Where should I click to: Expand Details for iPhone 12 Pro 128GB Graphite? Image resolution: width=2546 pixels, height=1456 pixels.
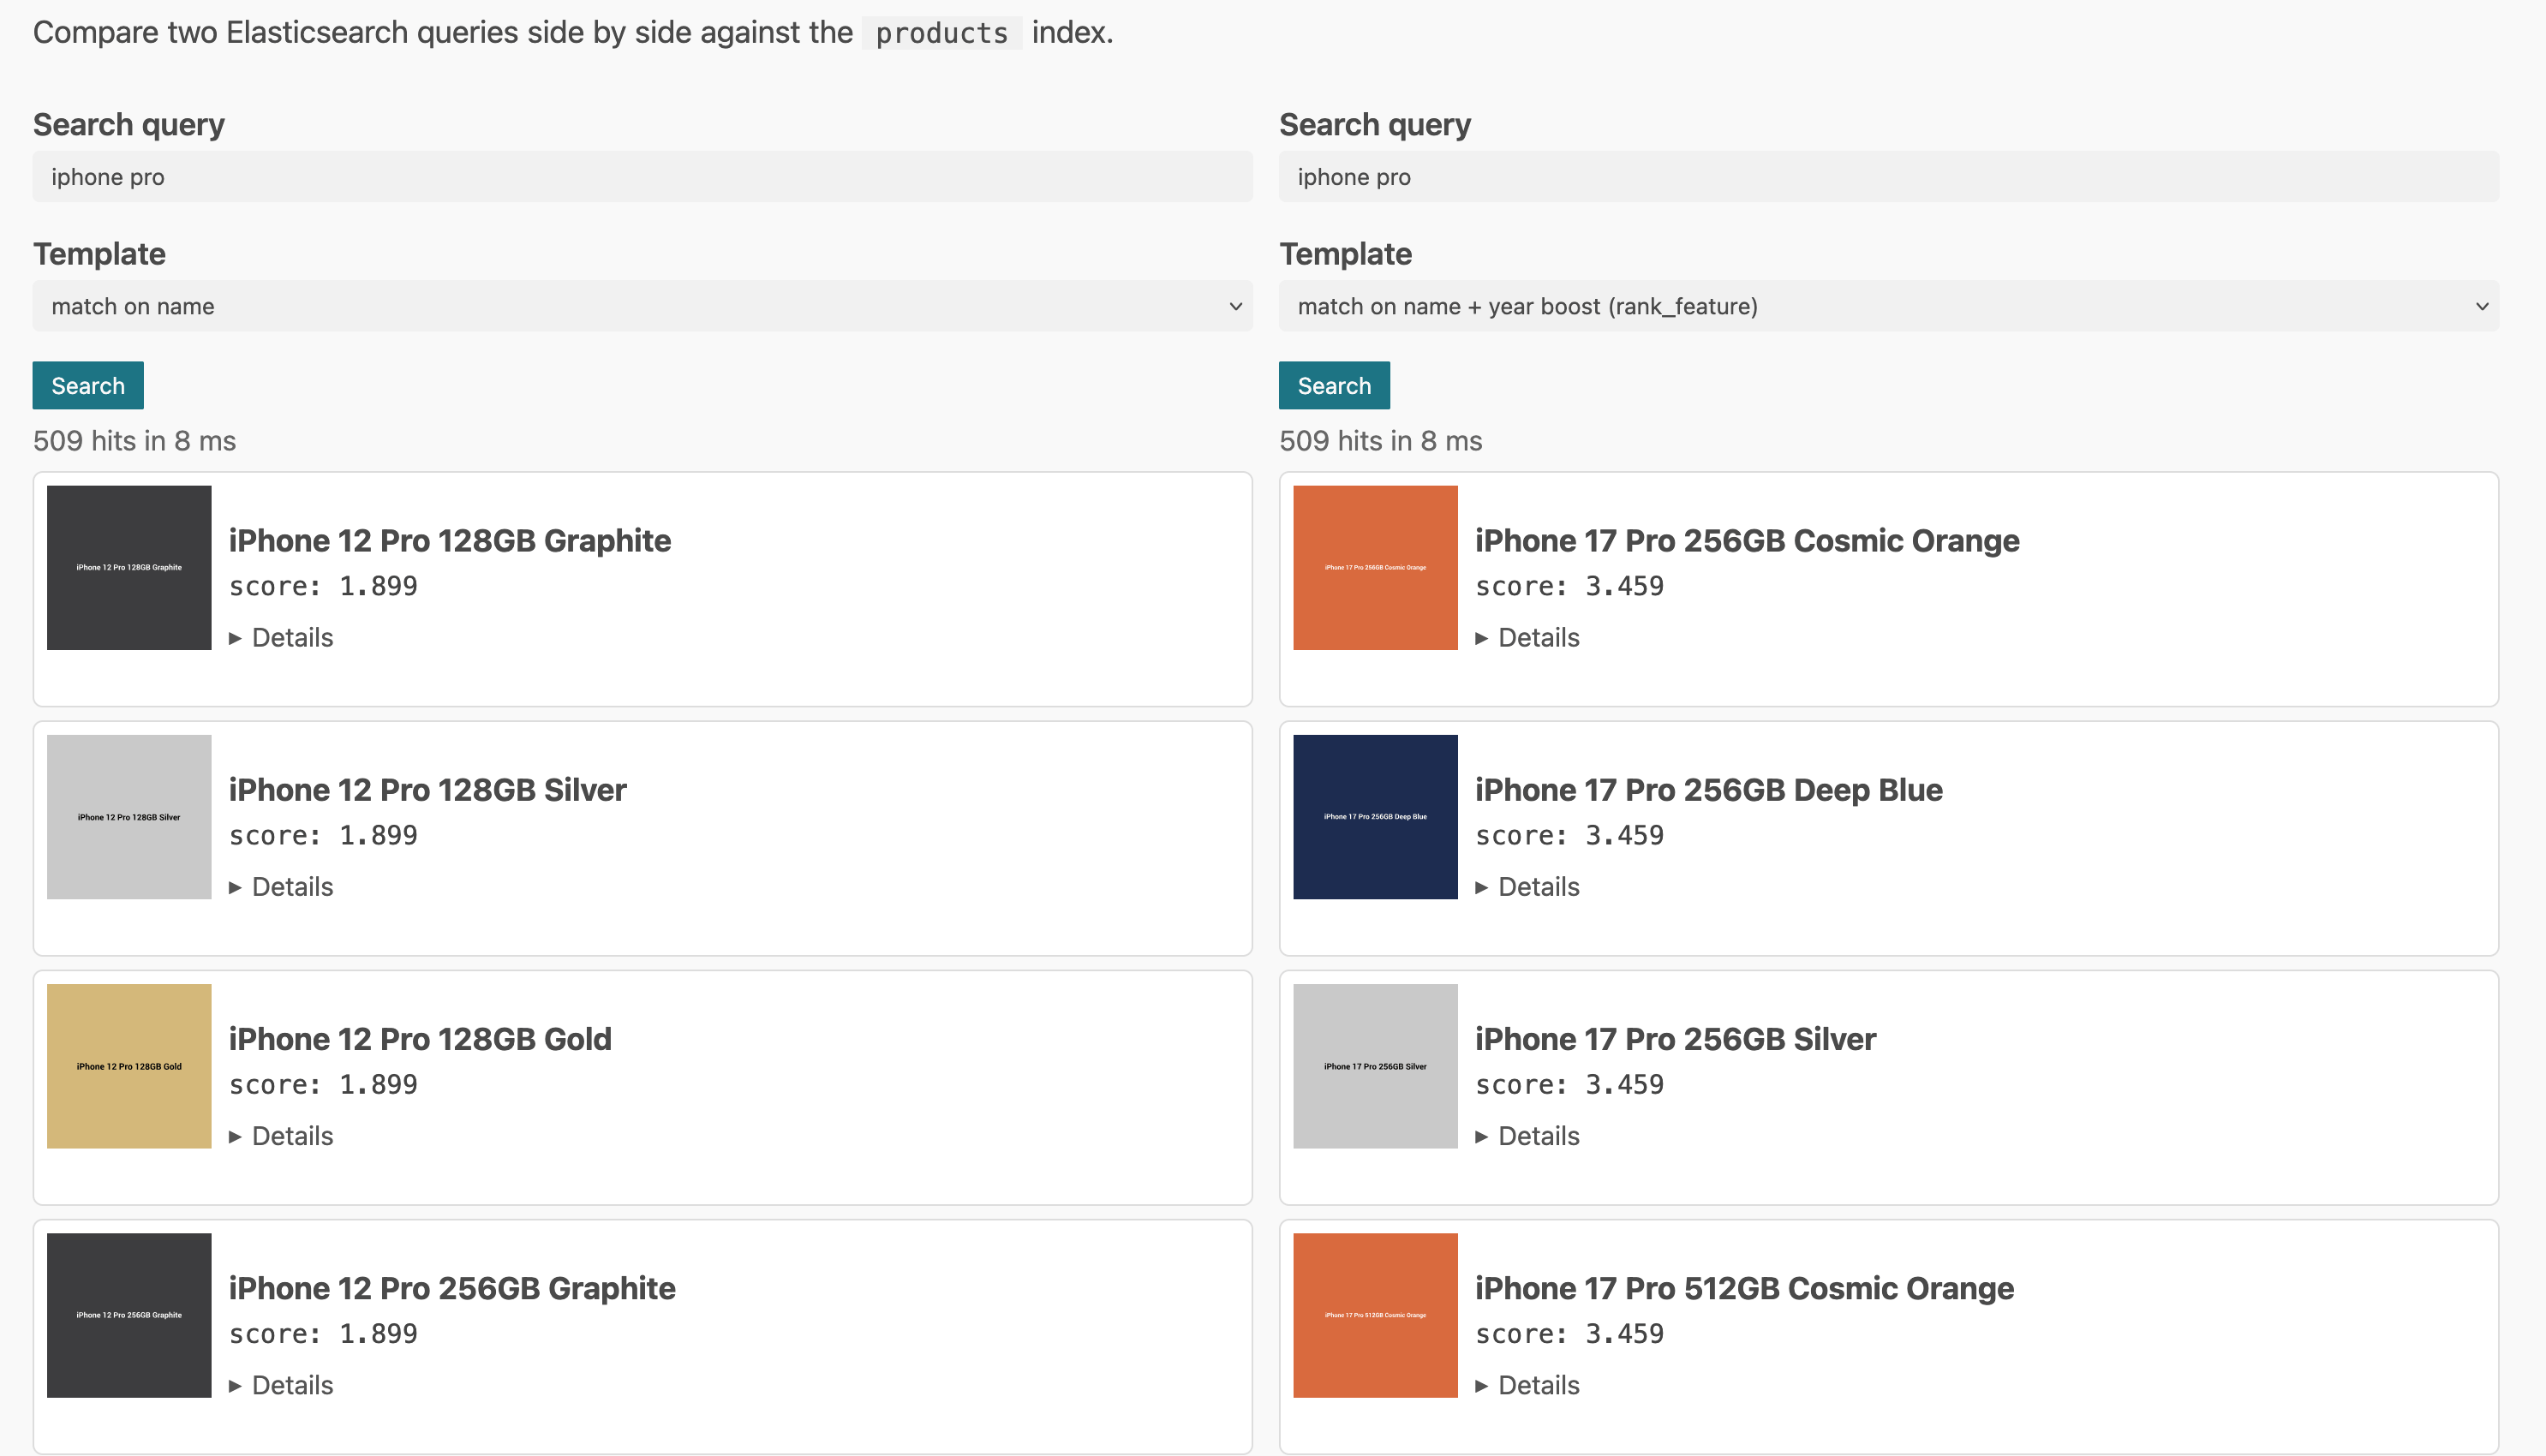pyautogui.click(x=281, y=637)
